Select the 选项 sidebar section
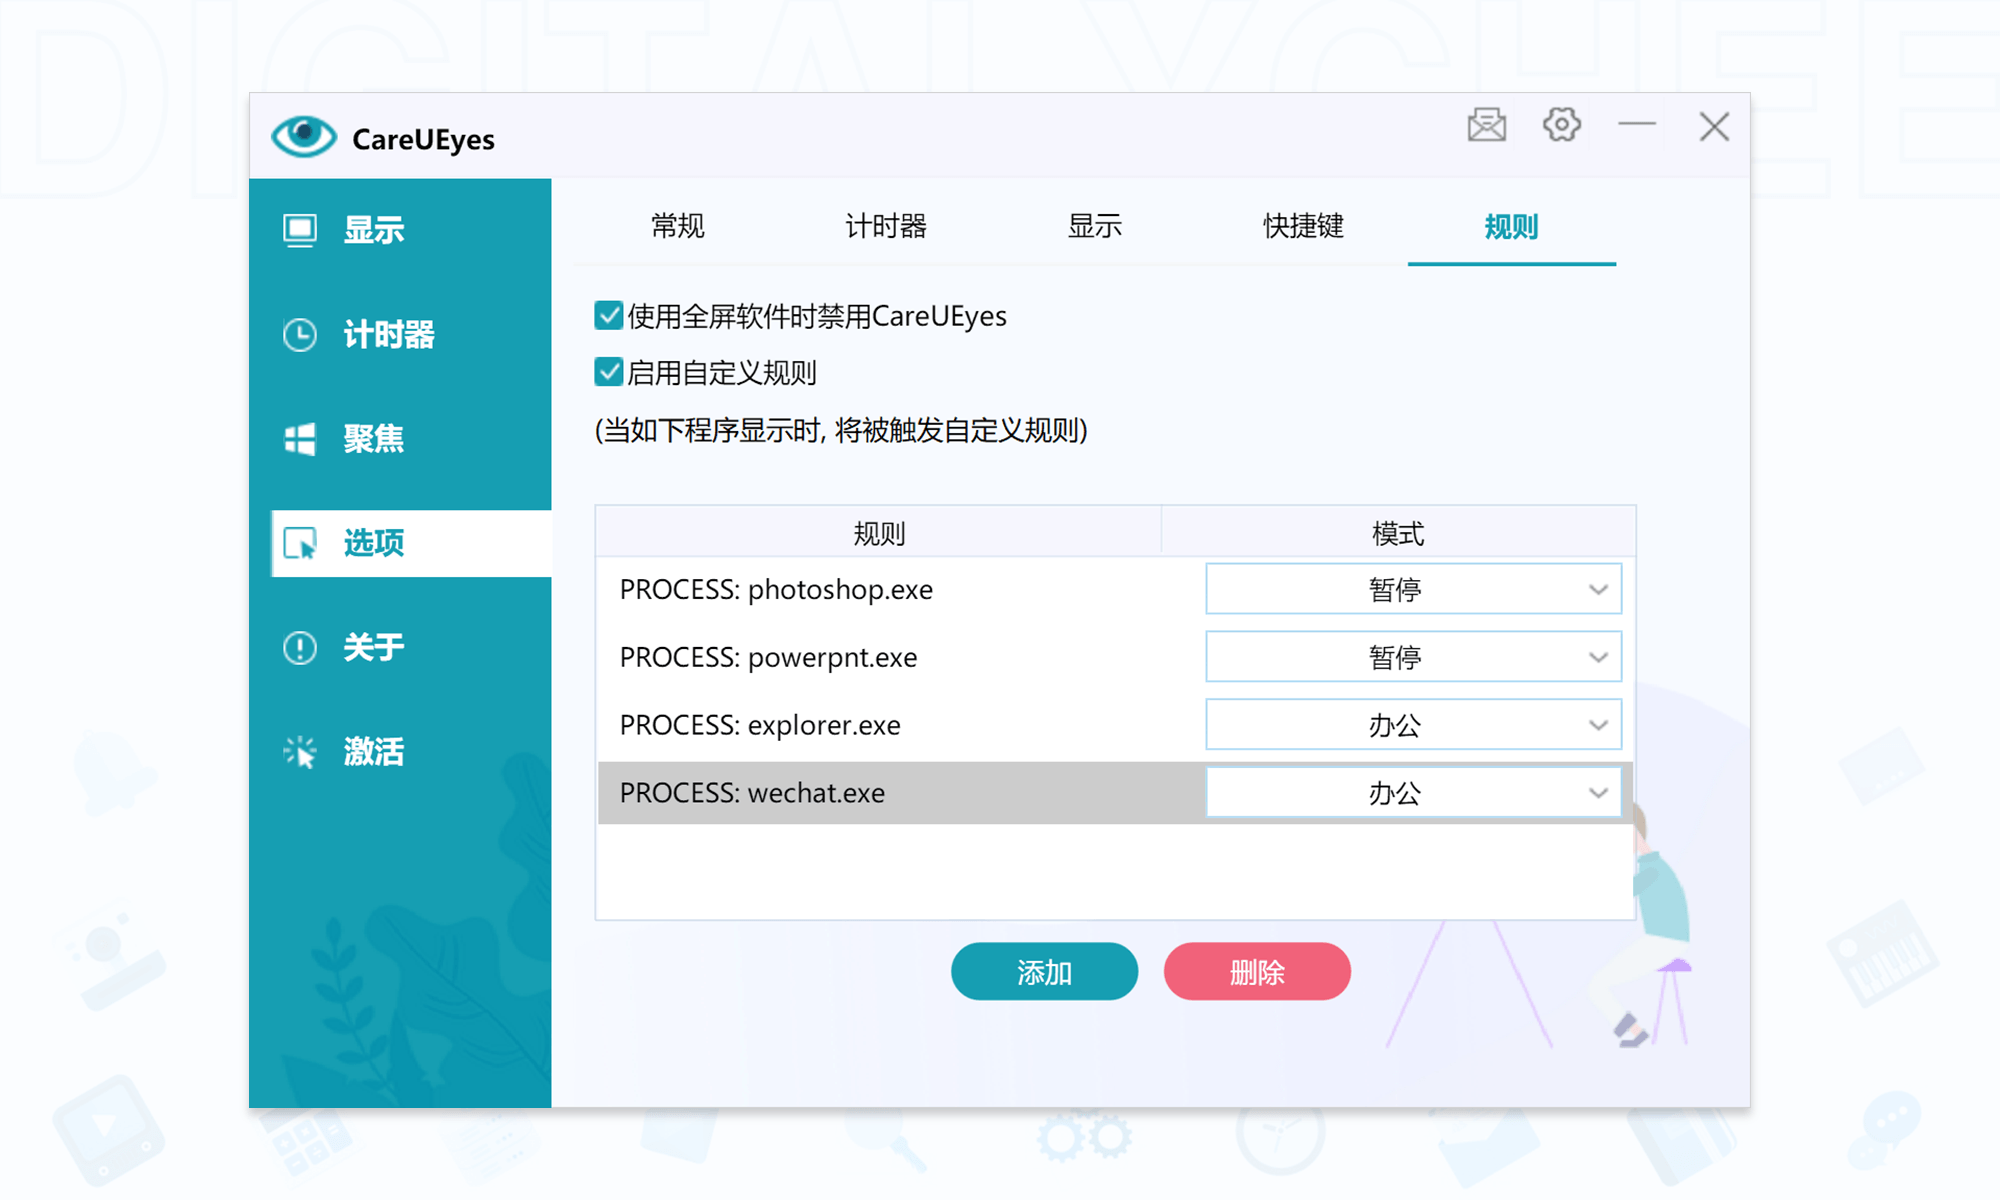 click(x=411, y=543)
